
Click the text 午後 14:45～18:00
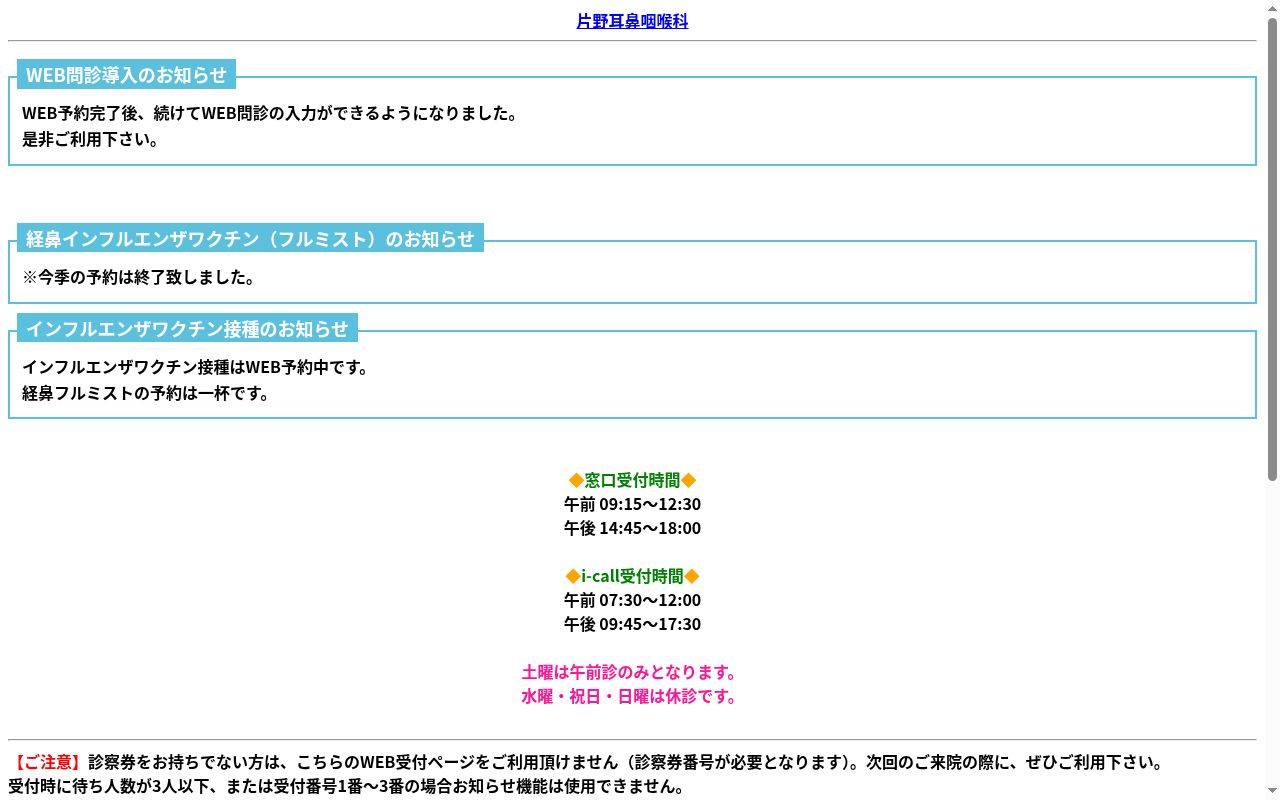[x=632, y=529]
